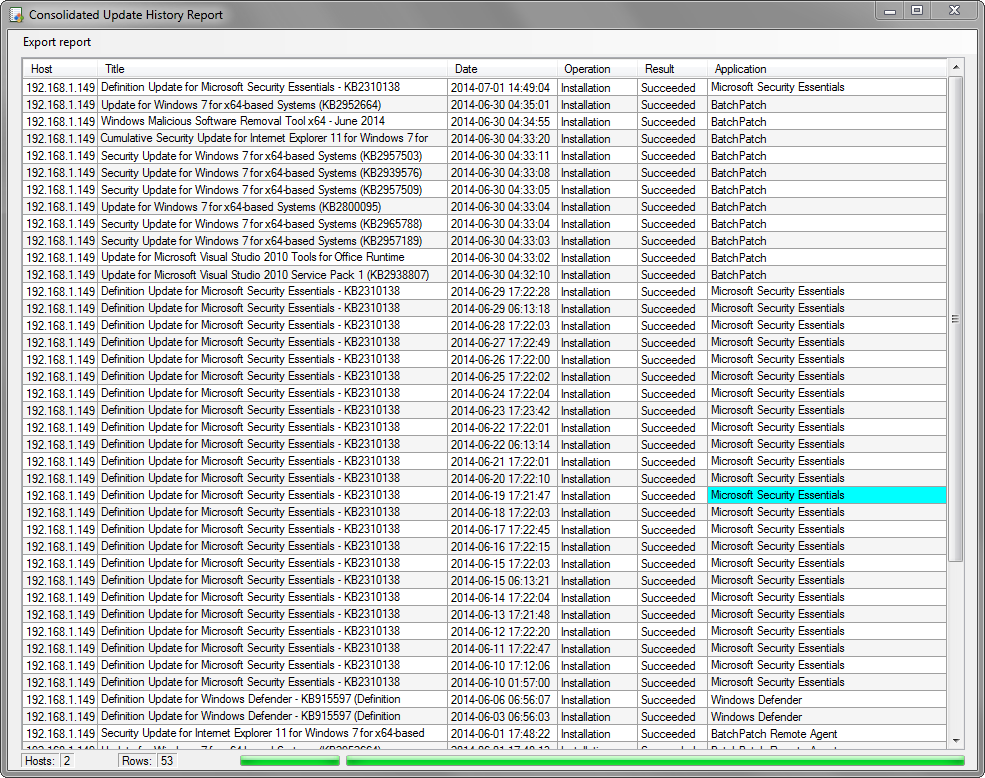Screen dimensions: 985x778
Task: Click Windows Defender cell dated 2014-06-03
Action: tap(827, 716)
